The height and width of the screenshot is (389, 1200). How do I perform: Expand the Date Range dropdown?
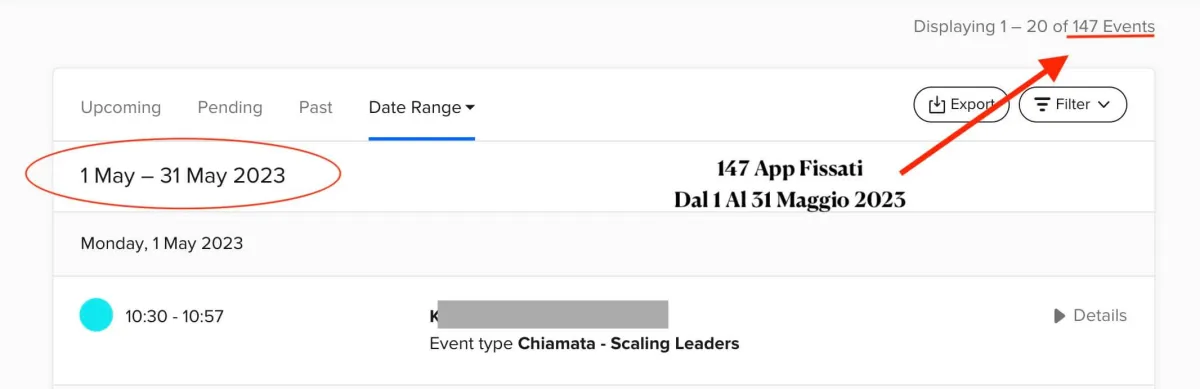pos(421,107)
